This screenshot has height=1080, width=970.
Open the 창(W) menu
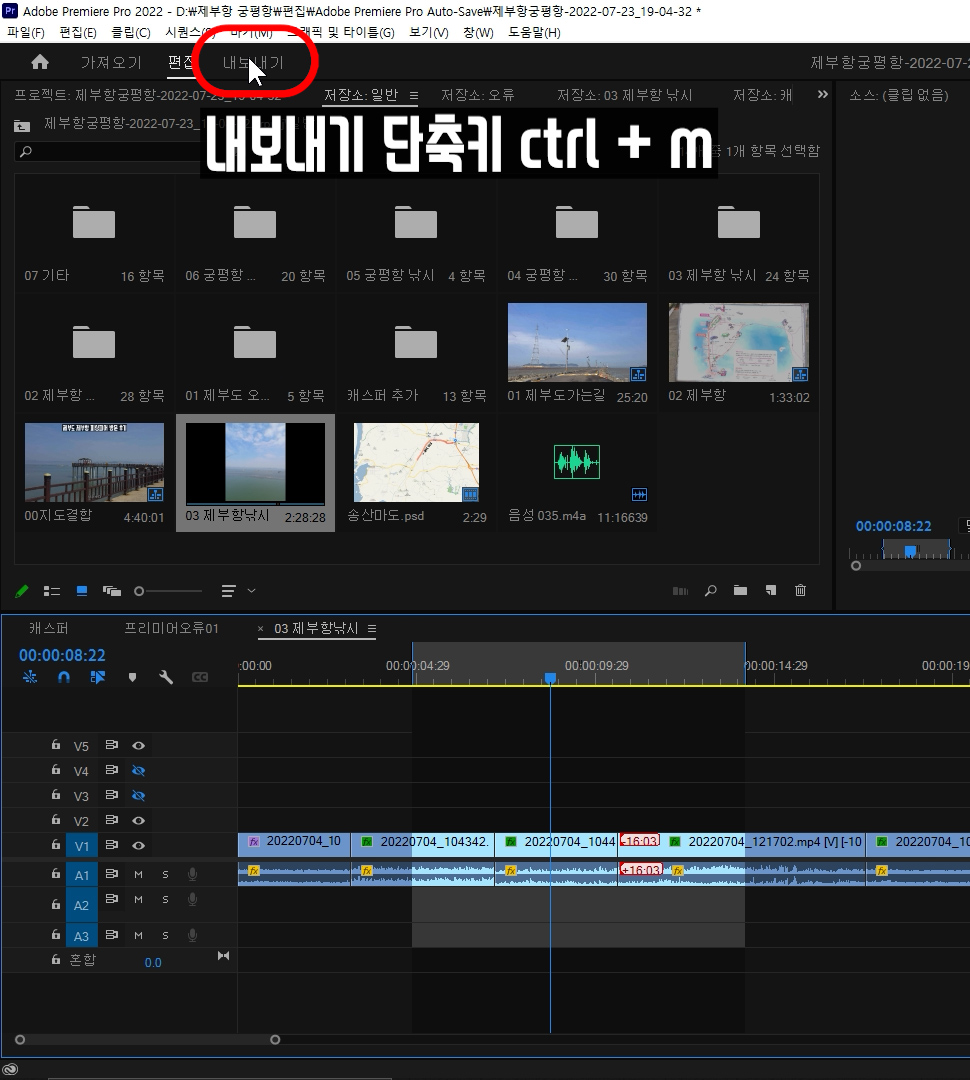pos(478,32)
